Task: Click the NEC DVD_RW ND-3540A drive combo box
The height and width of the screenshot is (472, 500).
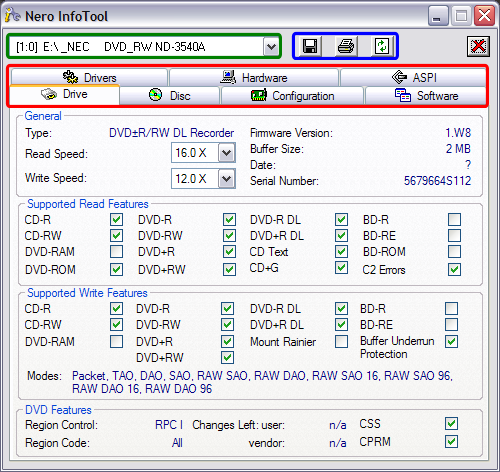Action: 144,46
